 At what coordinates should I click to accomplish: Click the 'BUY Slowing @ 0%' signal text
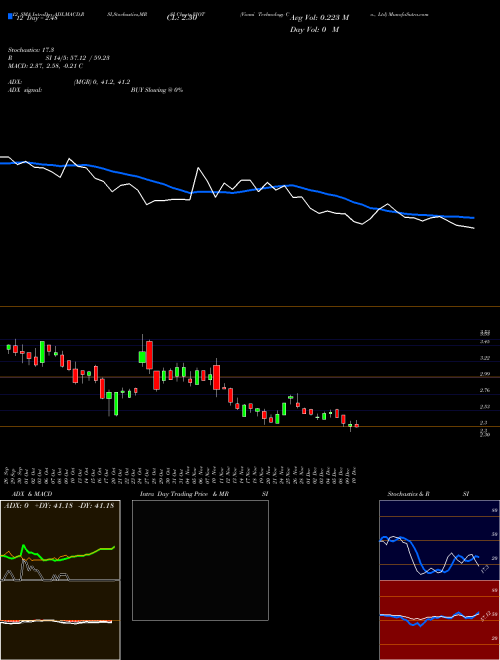tap(157, 90)
